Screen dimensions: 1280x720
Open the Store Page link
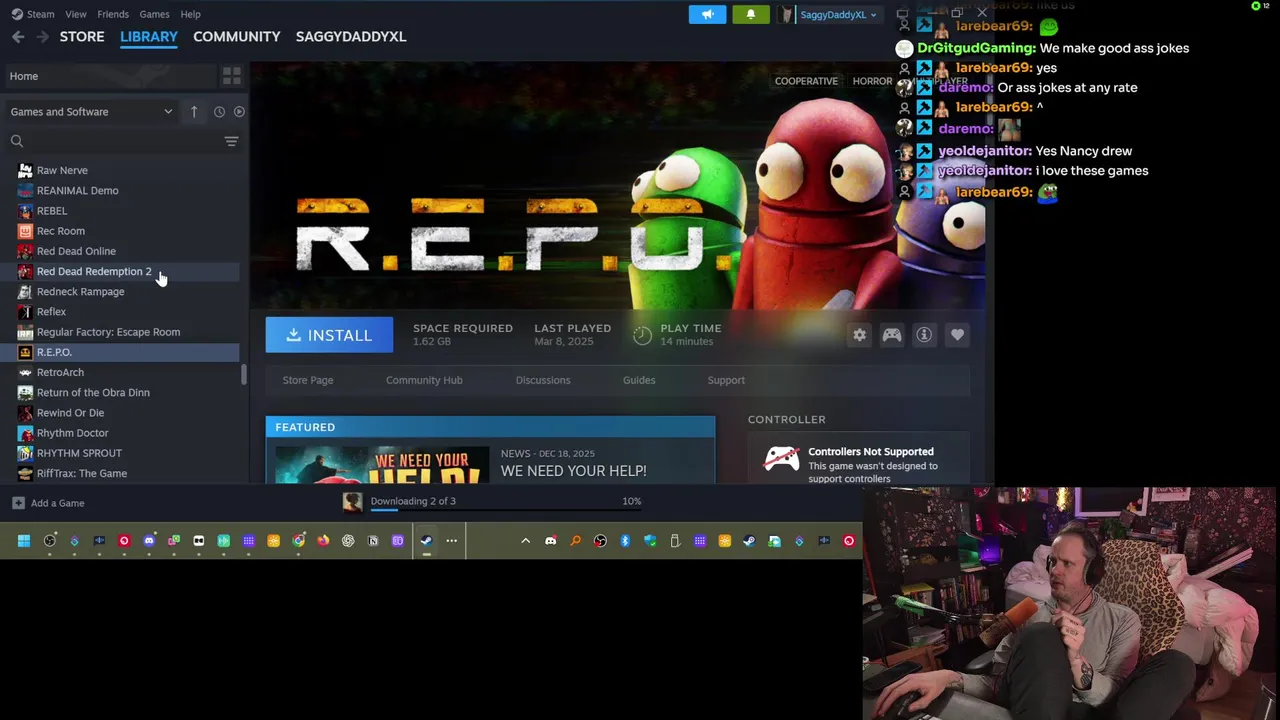coord(308,380)
